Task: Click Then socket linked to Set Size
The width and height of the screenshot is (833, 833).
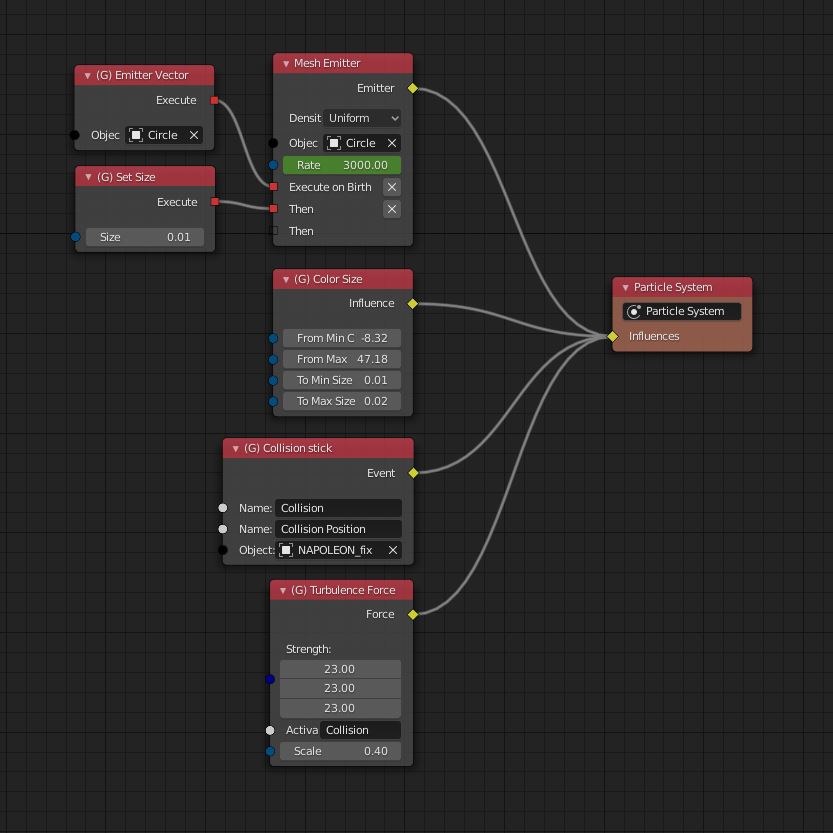Action: point(273,209)
